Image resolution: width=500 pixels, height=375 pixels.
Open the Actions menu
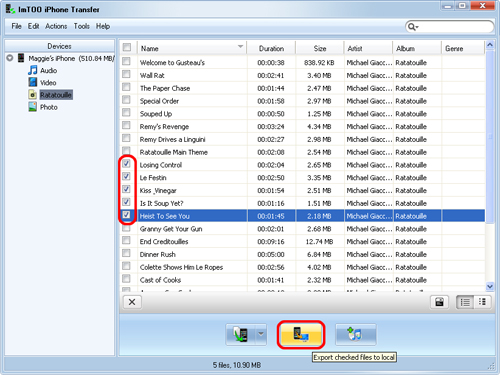[56, 26]
